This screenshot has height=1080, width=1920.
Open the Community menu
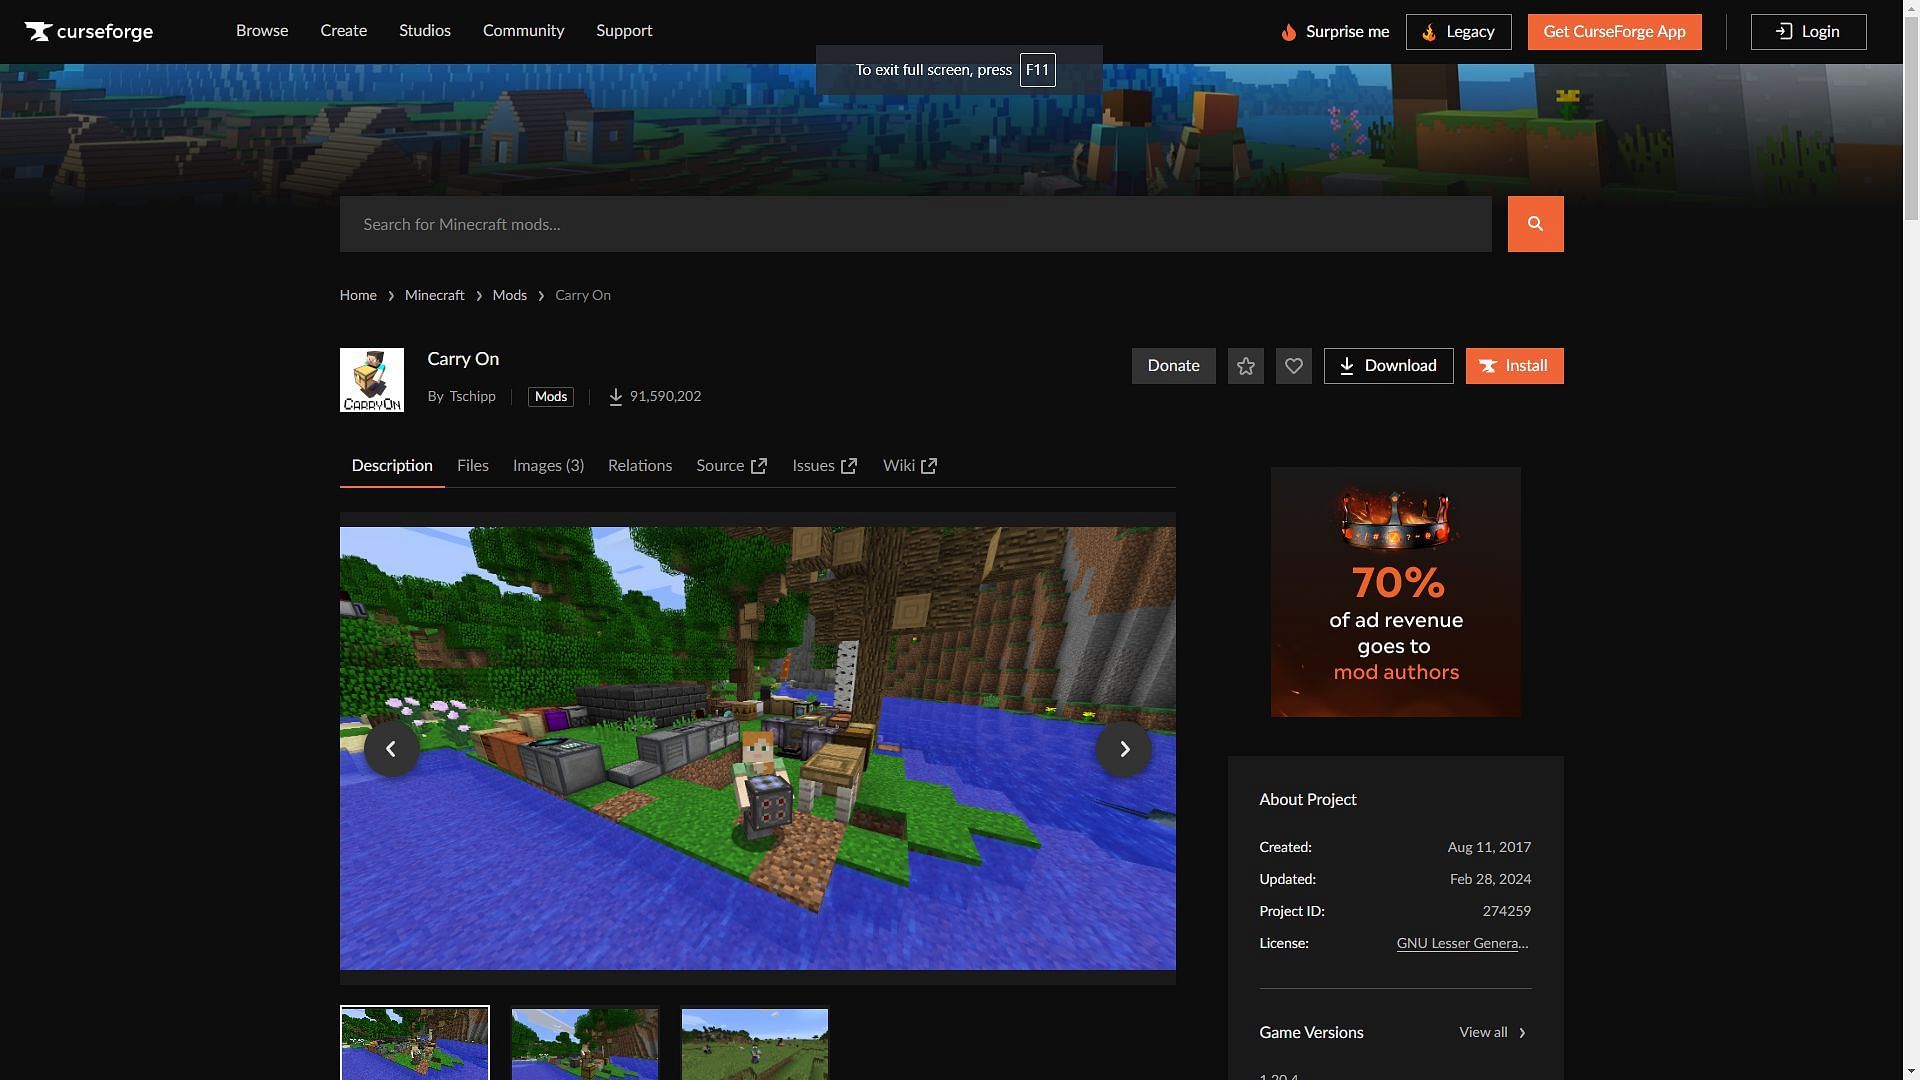click(x=523, y=31)
